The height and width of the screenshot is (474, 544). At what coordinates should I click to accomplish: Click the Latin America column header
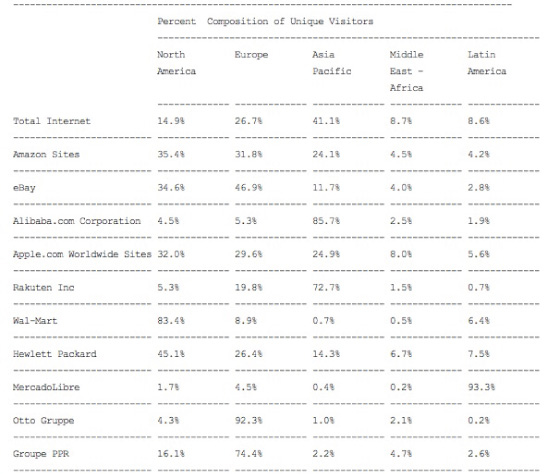[487, 63]
